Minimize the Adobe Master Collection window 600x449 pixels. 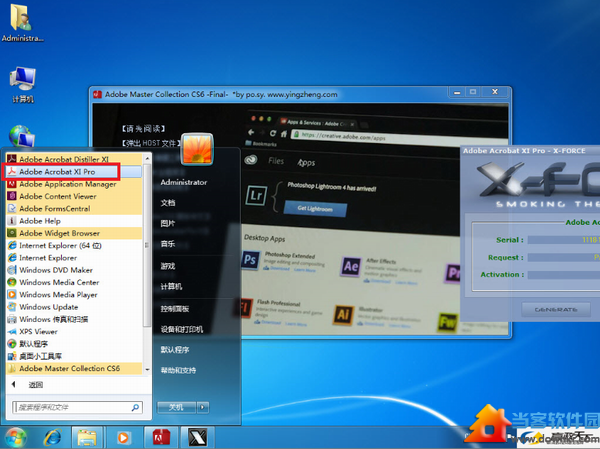(457, 92)
